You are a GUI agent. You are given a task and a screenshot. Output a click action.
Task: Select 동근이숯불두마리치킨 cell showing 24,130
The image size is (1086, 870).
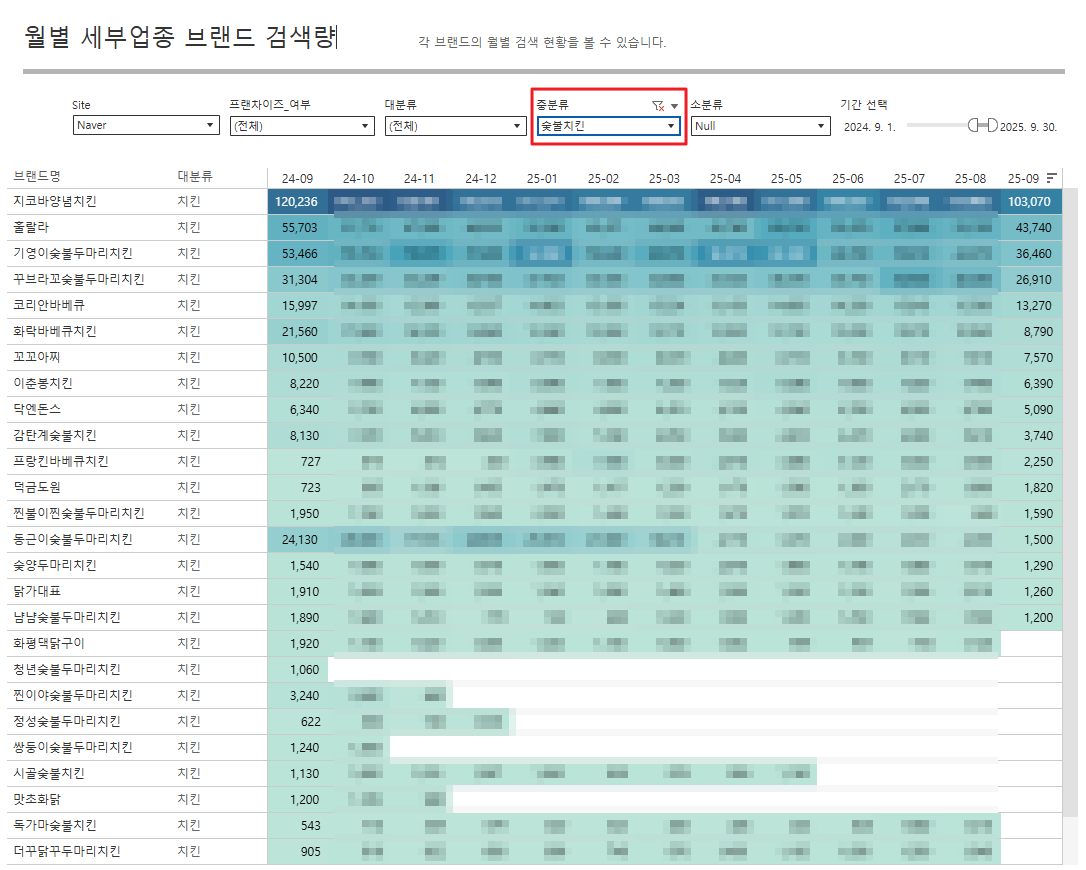point(297,539)
